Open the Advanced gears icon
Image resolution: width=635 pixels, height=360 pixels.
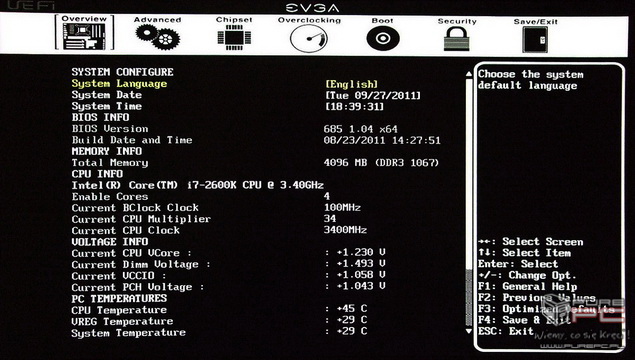tap(158, 37)
